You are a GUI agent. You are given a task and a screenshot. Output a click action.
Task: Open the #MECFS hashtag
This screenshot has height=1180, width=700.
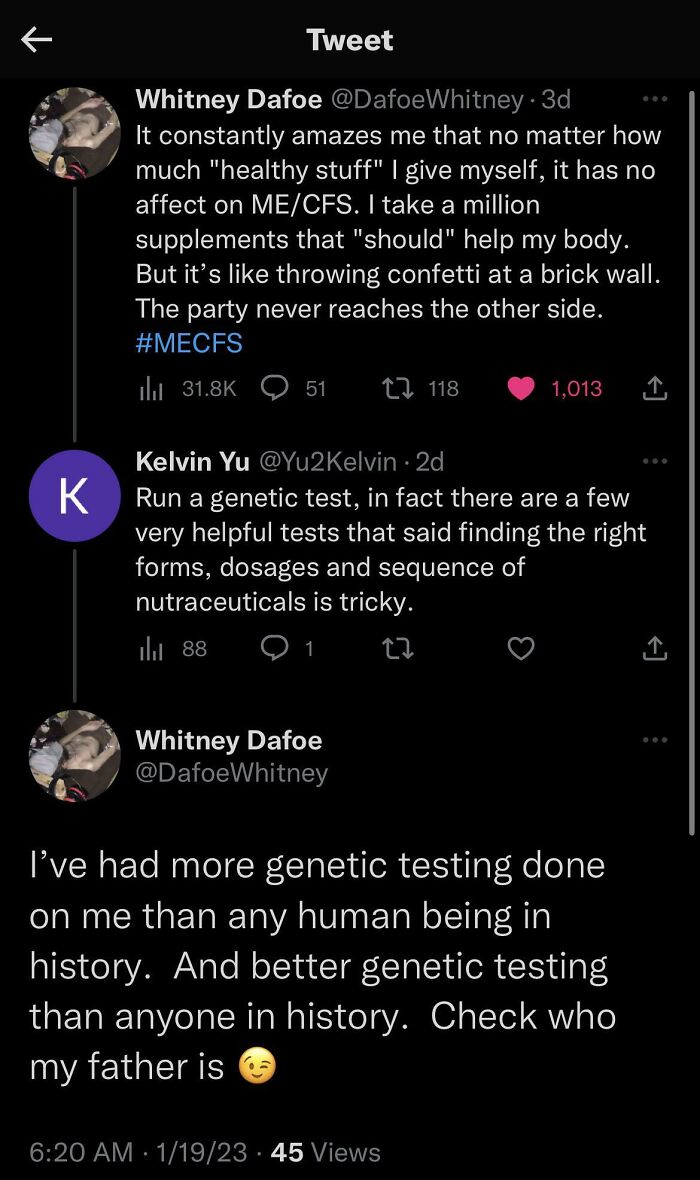(188, 343)
